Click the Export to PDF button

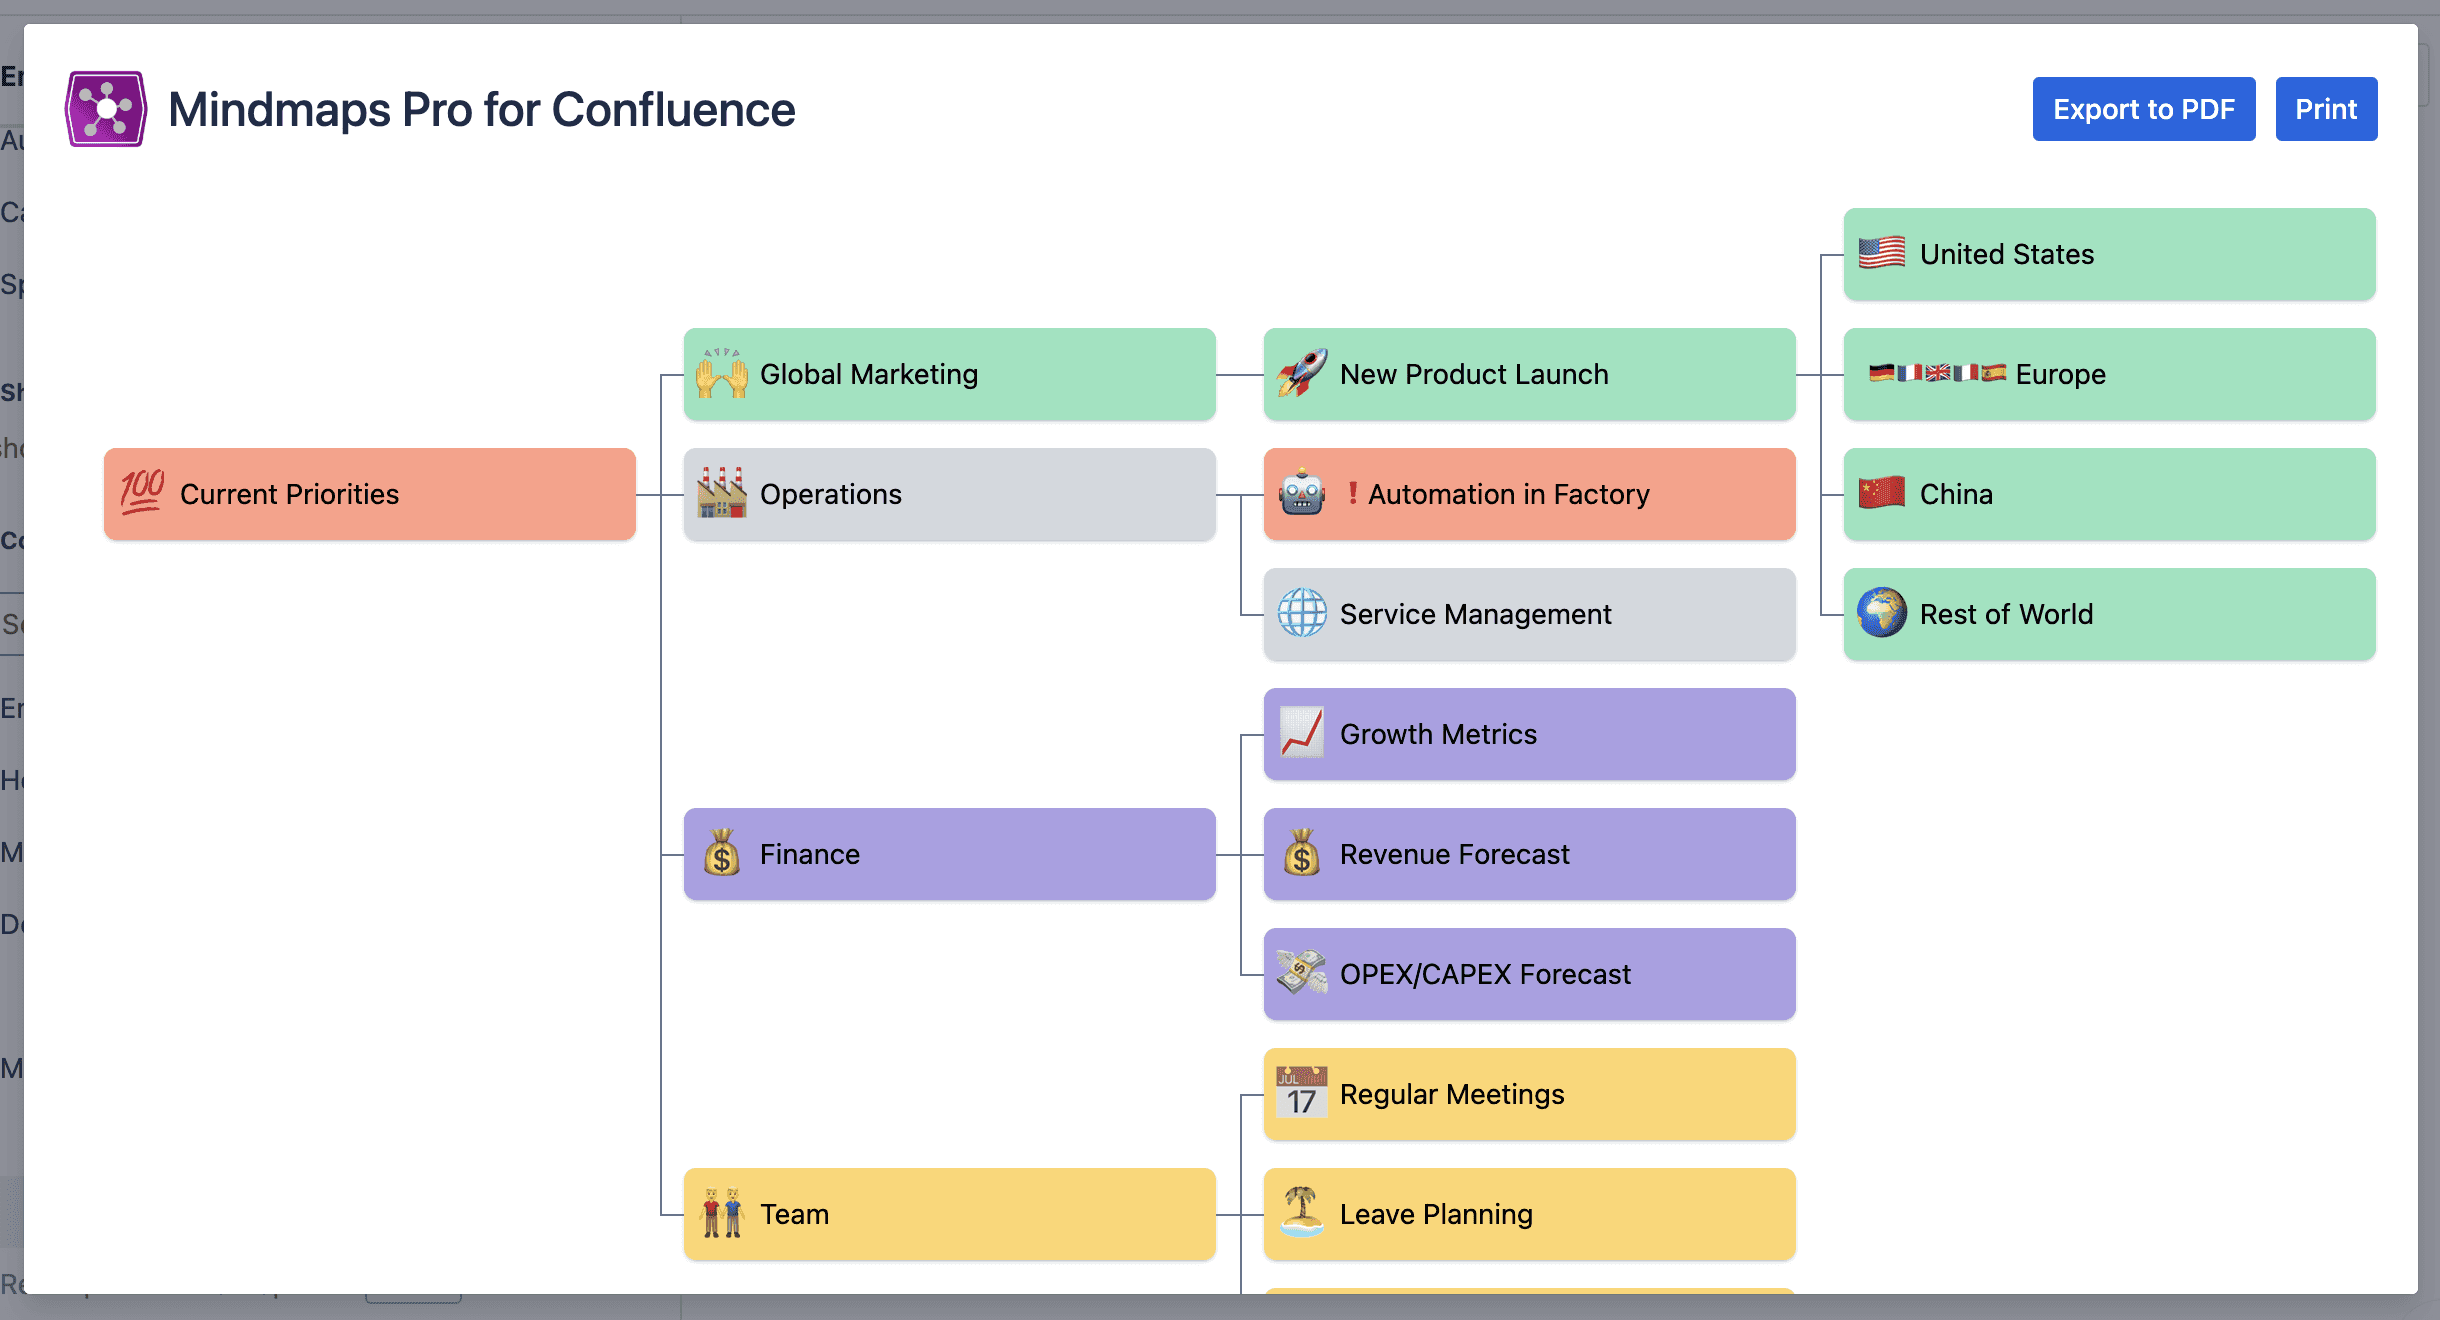(2144, 109)
